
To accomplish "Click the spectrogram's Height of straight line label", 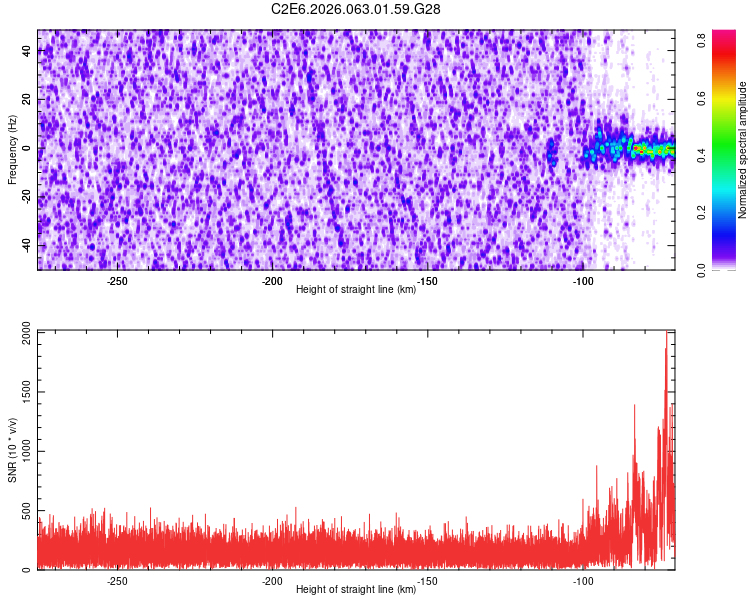I will [356, 289].
